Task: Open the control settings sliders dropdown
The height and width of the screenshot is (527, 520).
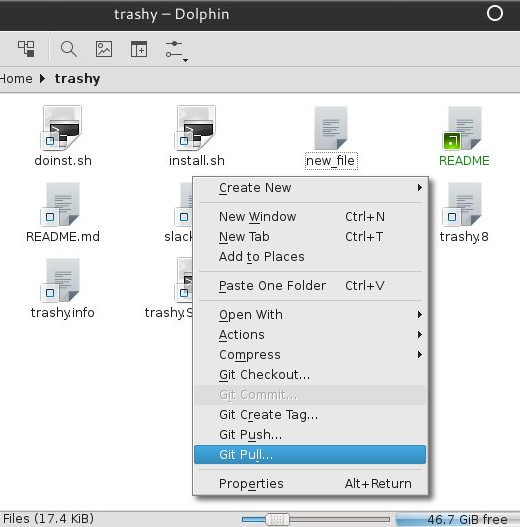Action: click(176, 51)
